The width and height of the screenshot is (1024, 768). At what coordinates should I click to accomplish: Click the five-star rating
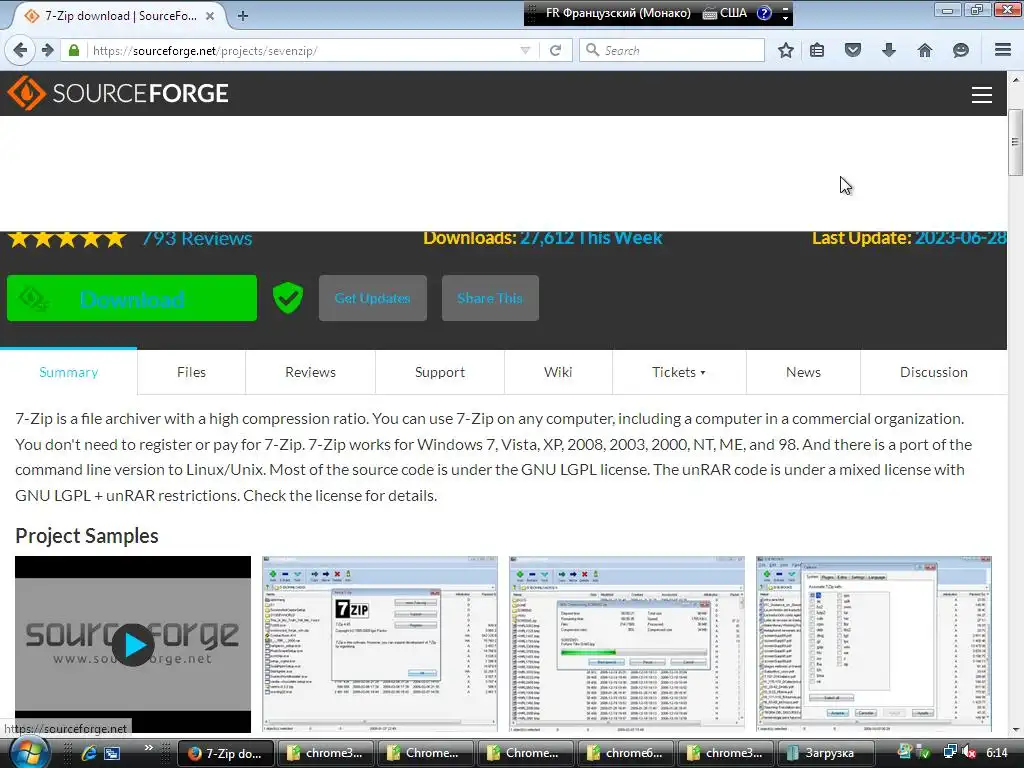(x=67, y=238)
